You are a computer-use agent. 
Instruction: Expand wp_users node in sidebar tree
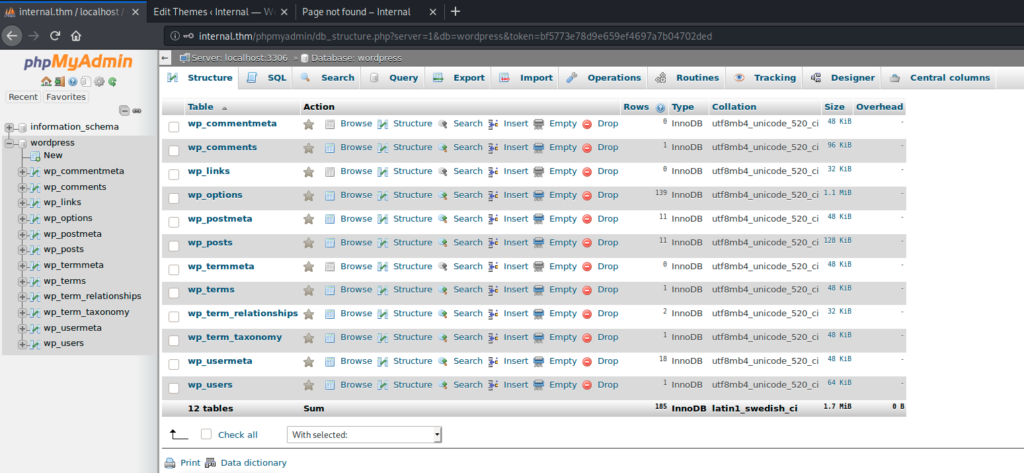(x=22, y=344)
